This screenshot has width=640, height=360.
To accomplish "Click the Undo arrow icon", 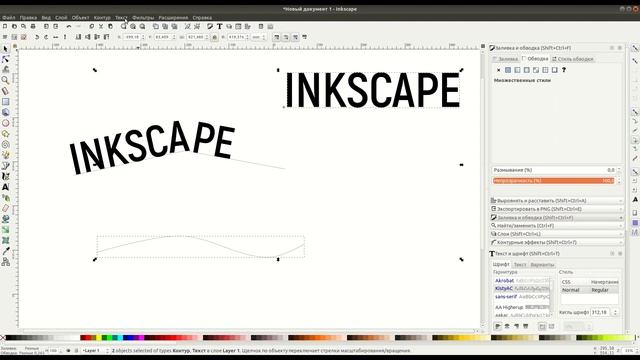I will (x=69, y=27).
